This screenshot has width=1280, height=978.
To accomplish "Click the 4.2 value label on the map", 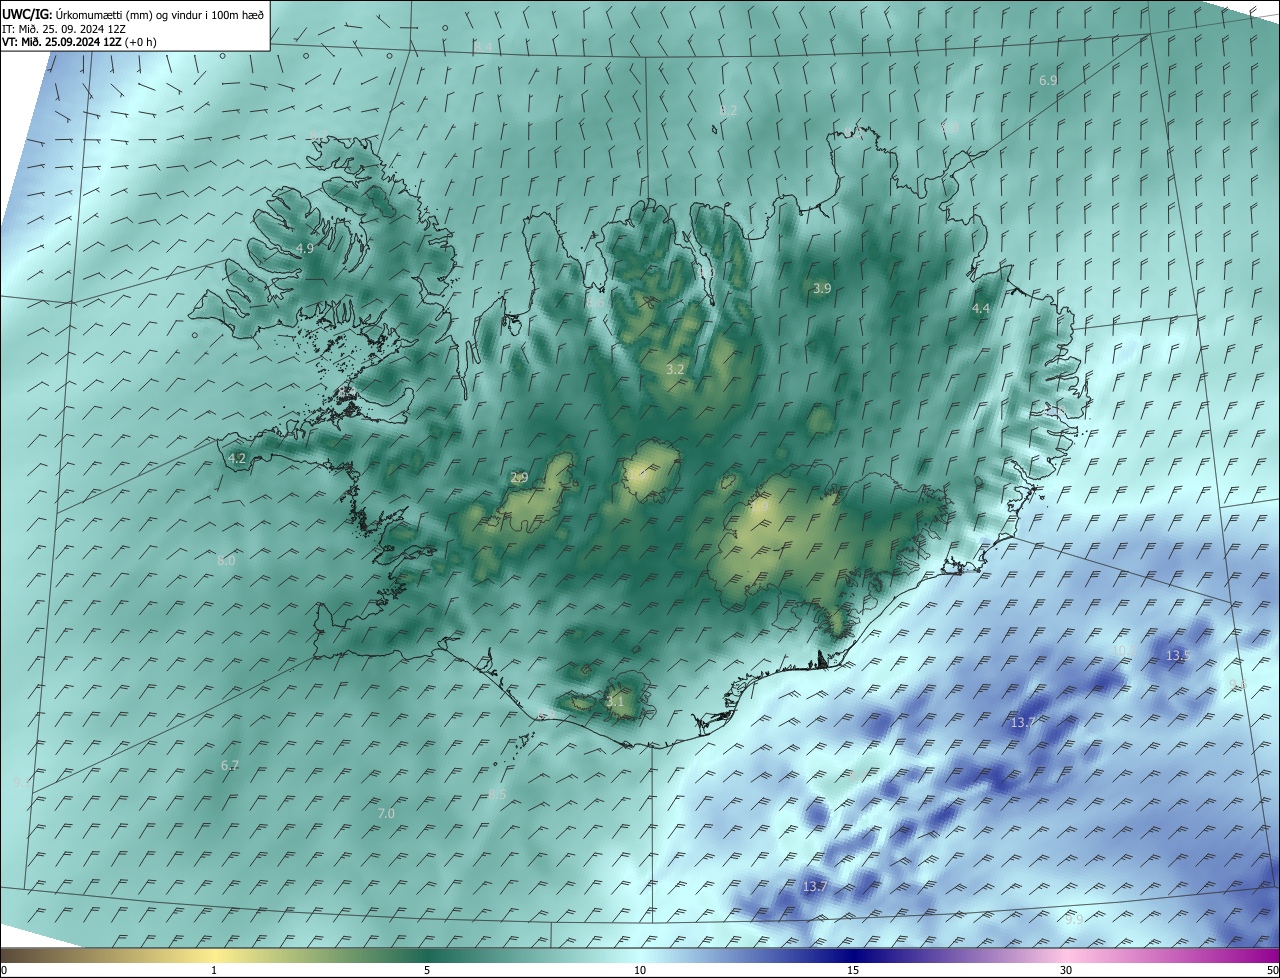I will [x=237, y=458].
